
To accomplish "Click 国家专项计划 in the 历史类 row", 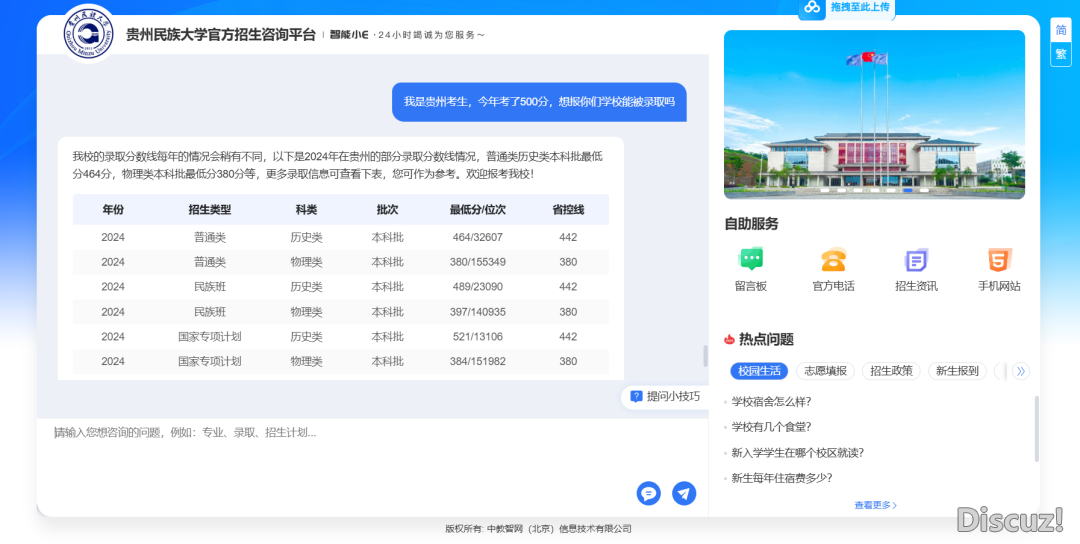I will click(210, 337).
